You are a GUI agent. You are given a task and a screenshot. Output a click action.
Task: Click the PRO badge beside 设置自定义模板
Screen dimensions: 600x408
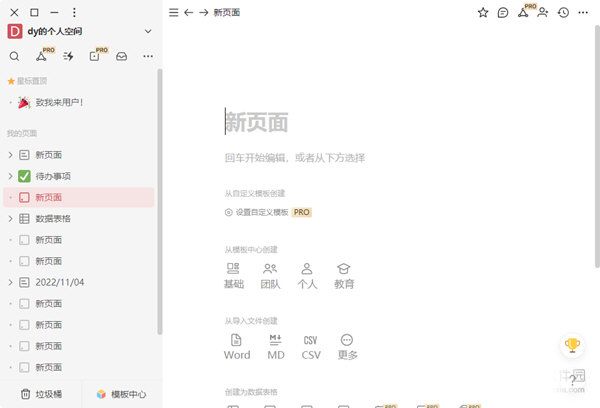coord(302,212)
